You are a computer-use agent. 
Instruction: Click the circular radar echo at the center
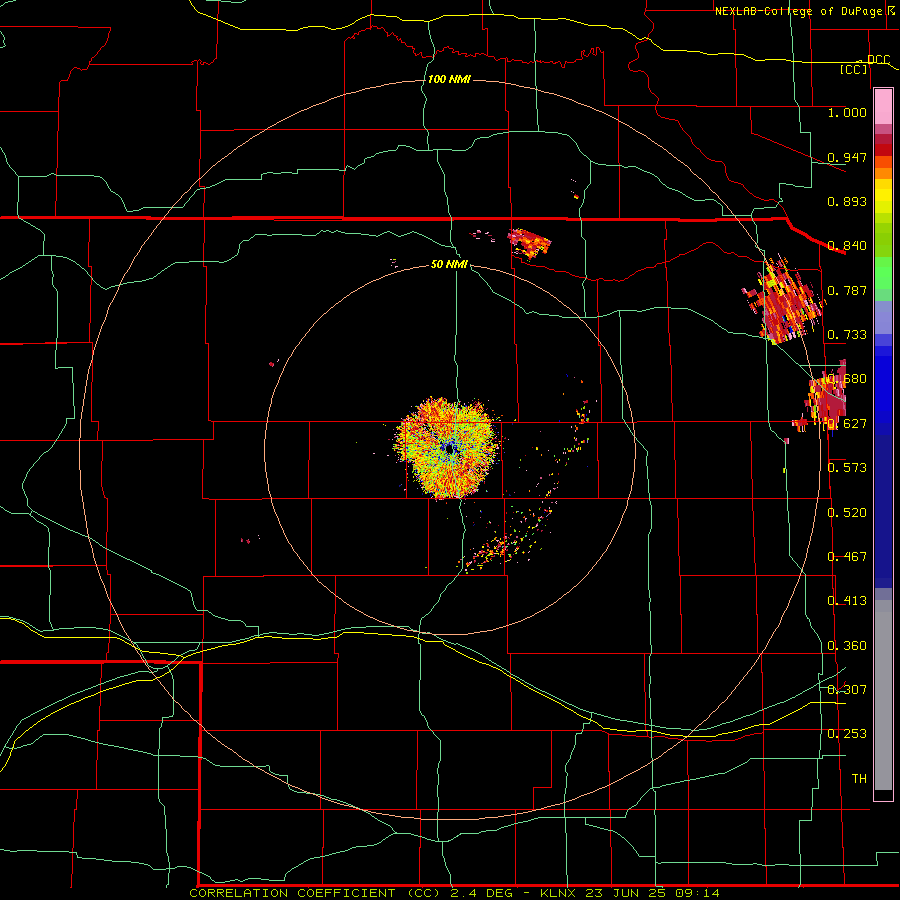coord(448,448)
